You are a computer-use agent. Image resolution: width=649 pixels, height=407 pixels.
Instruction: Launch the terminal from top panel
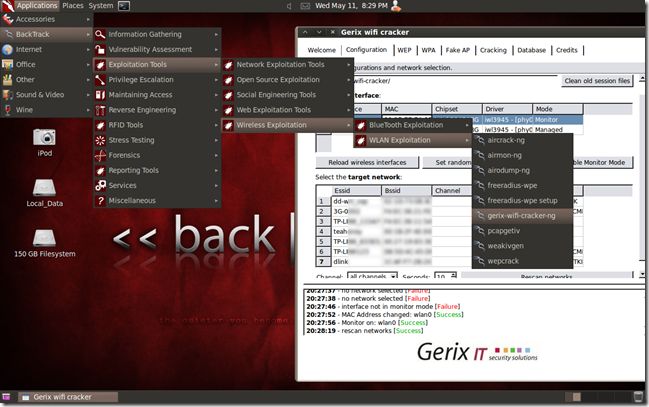[123, 6]
